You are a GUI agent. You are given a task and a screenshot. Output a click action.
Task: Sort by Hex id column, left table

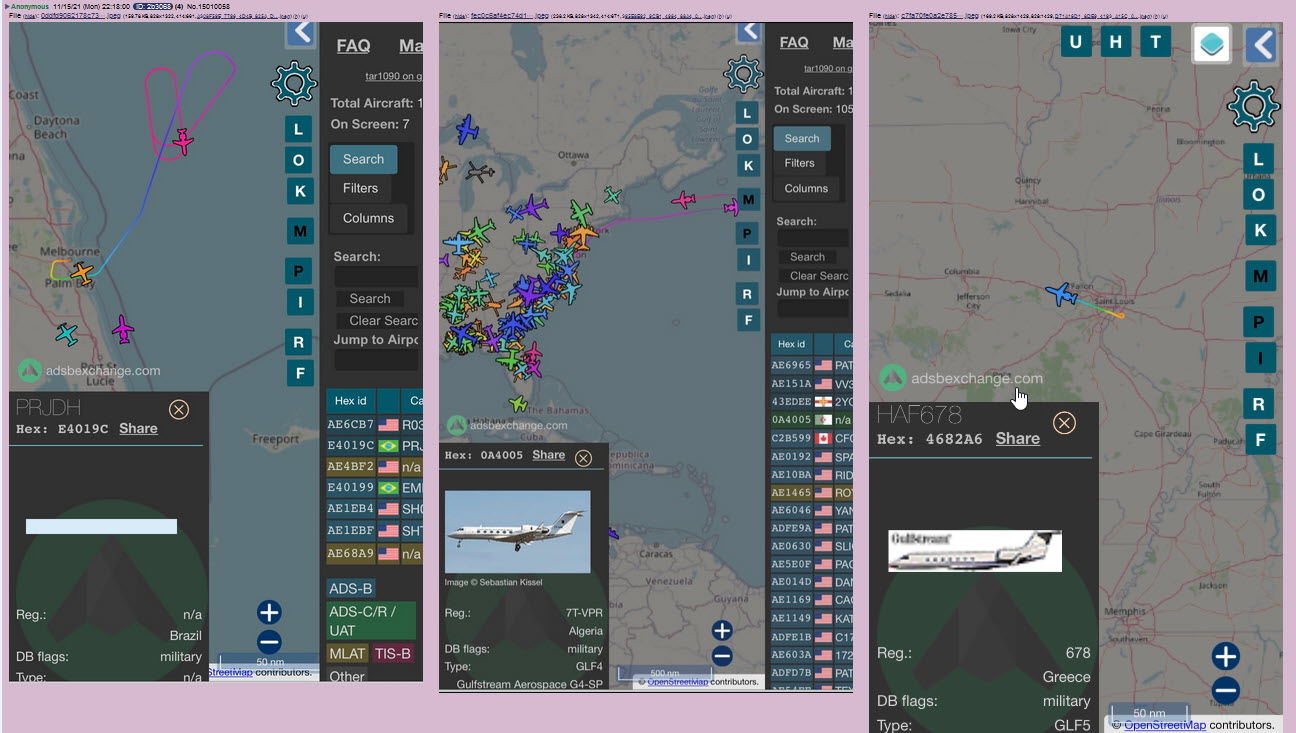pos(350,401)
